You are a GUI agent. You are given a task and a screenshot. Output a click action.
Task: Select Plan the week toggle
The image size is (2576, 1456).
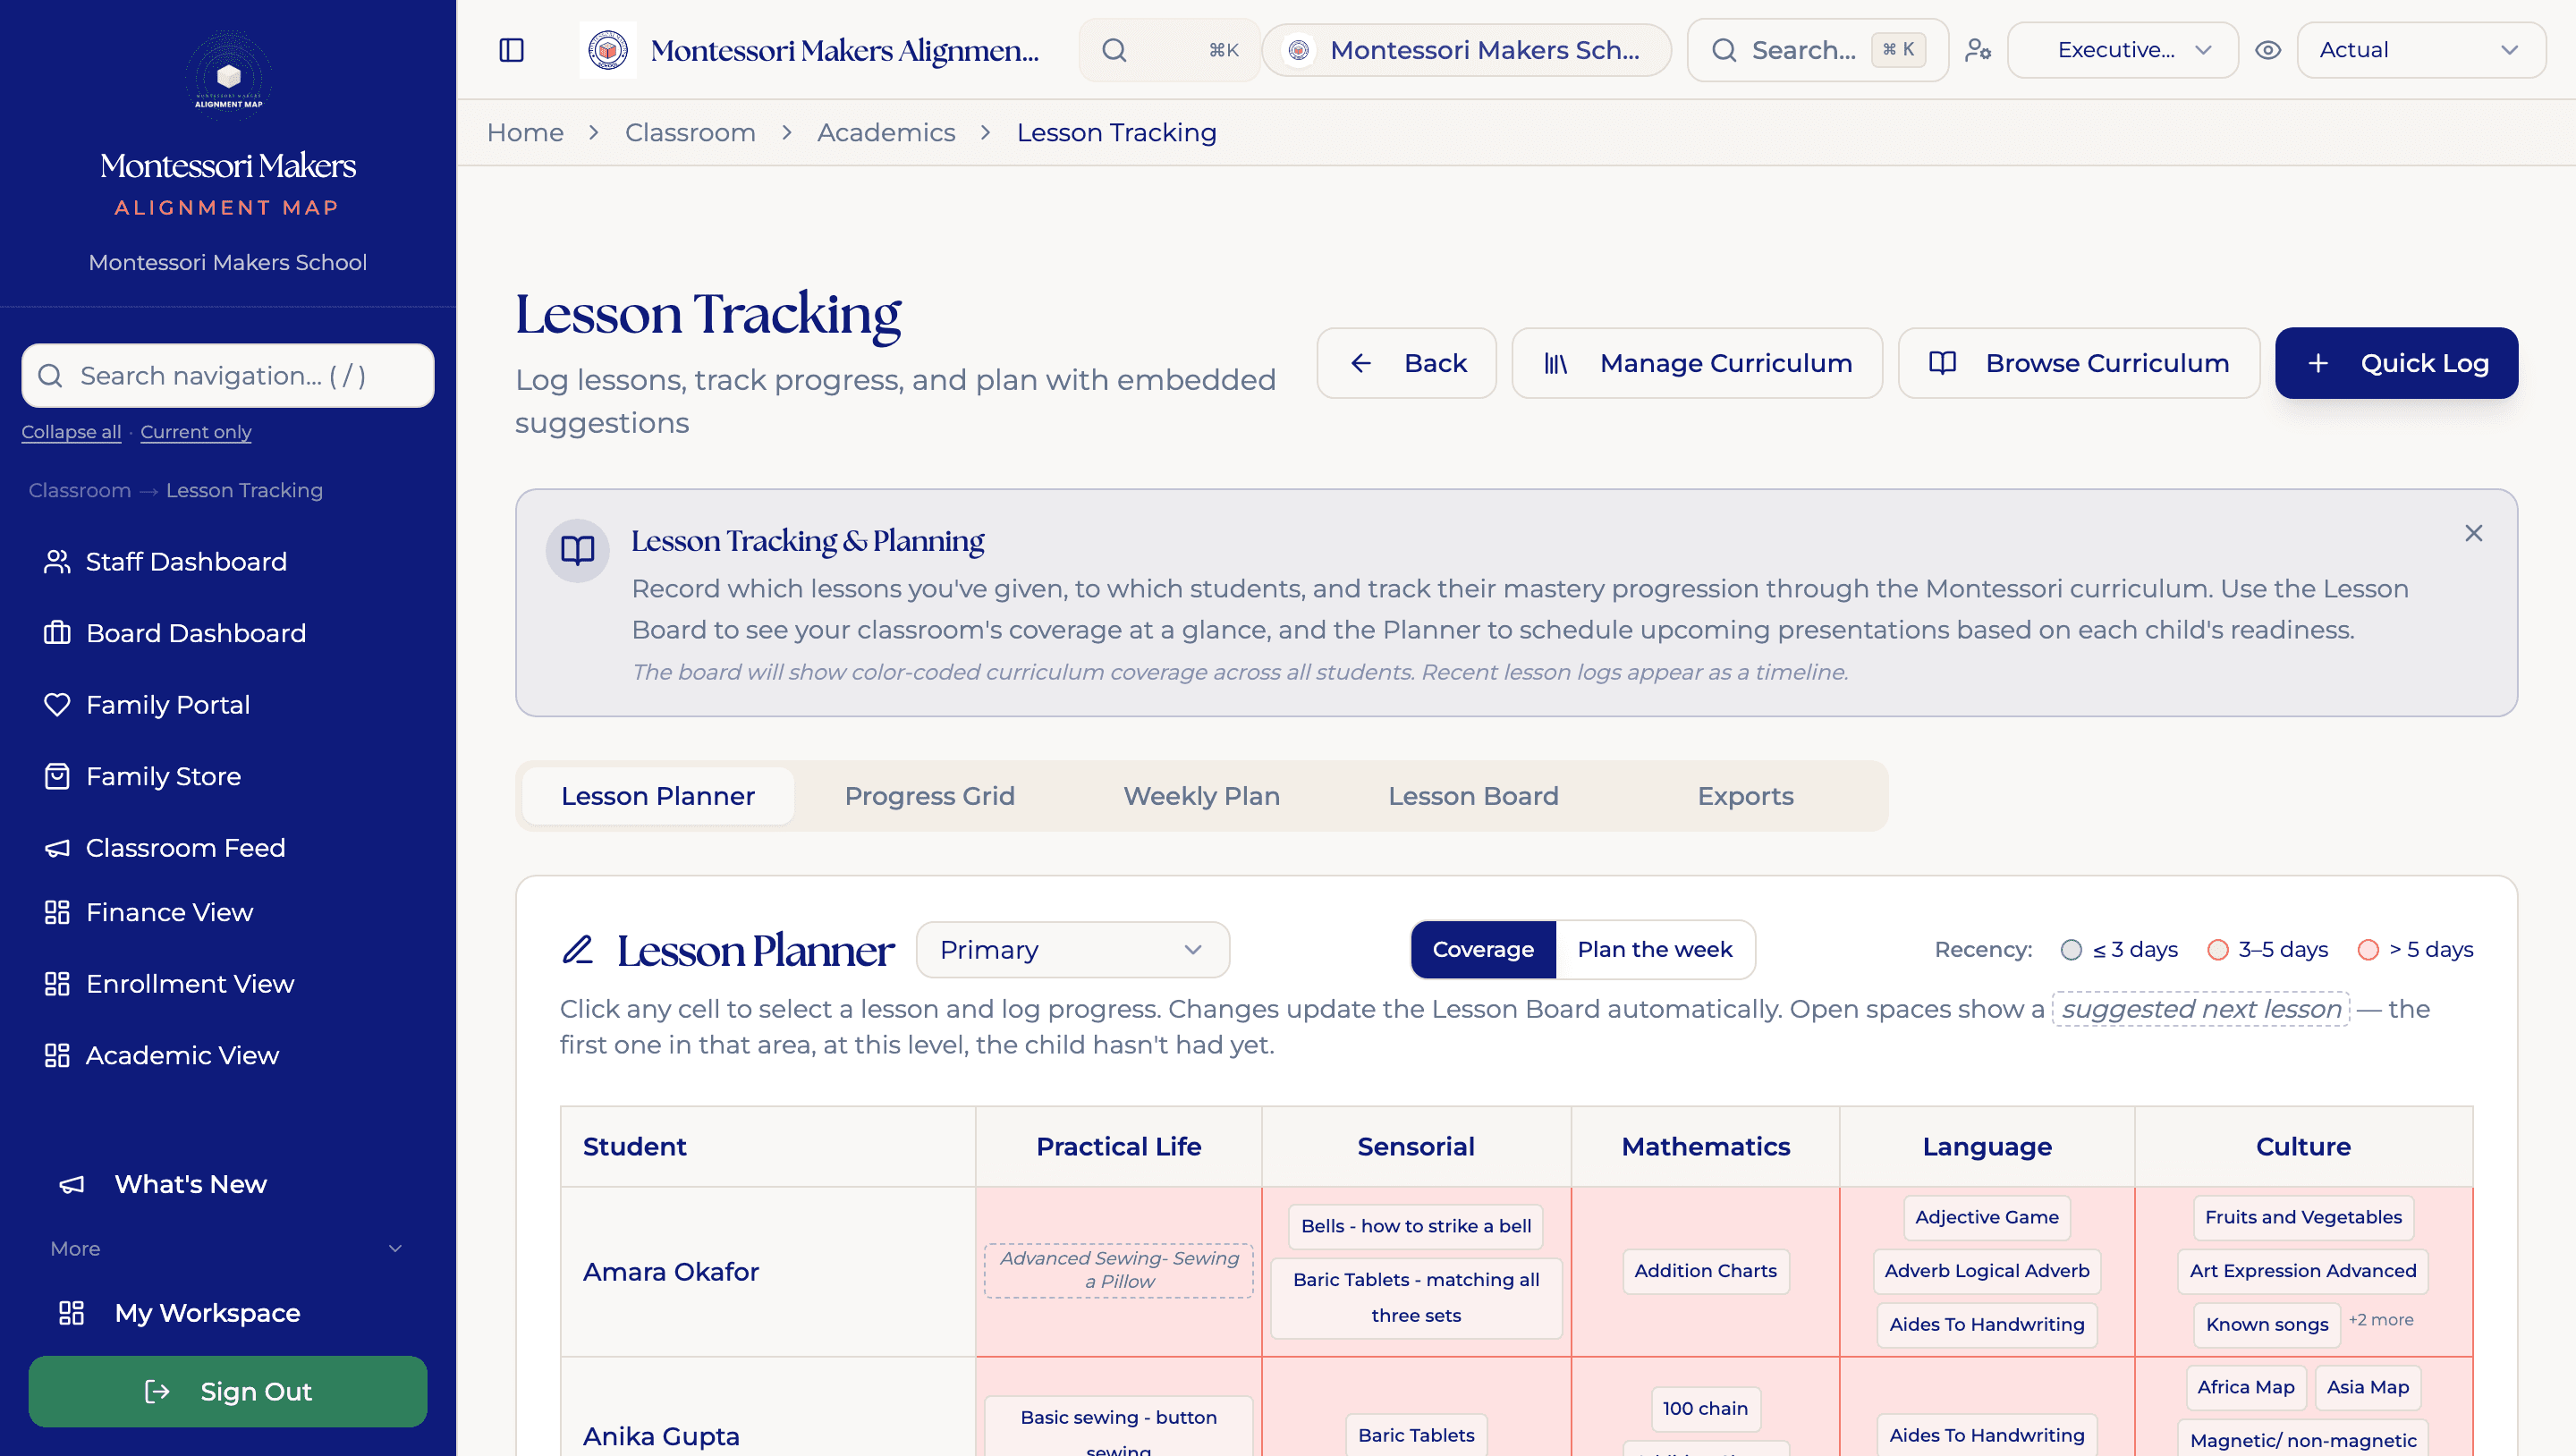pyautogui.click(x=1655, y=950)
